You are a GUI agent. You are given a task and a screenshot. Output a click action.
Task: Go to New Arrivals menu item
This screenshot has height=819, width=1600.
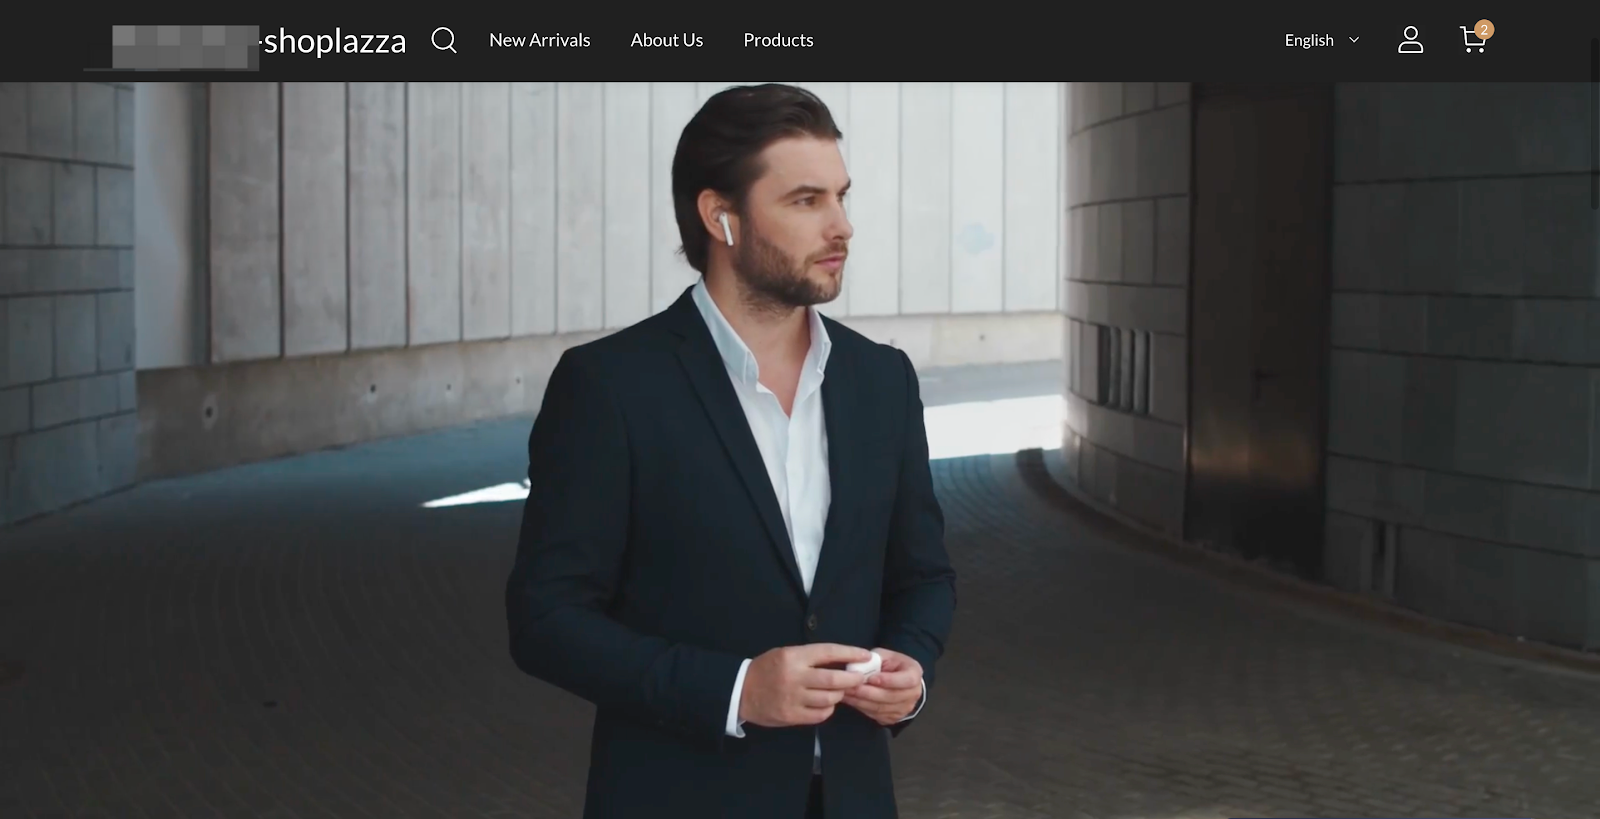539,40
